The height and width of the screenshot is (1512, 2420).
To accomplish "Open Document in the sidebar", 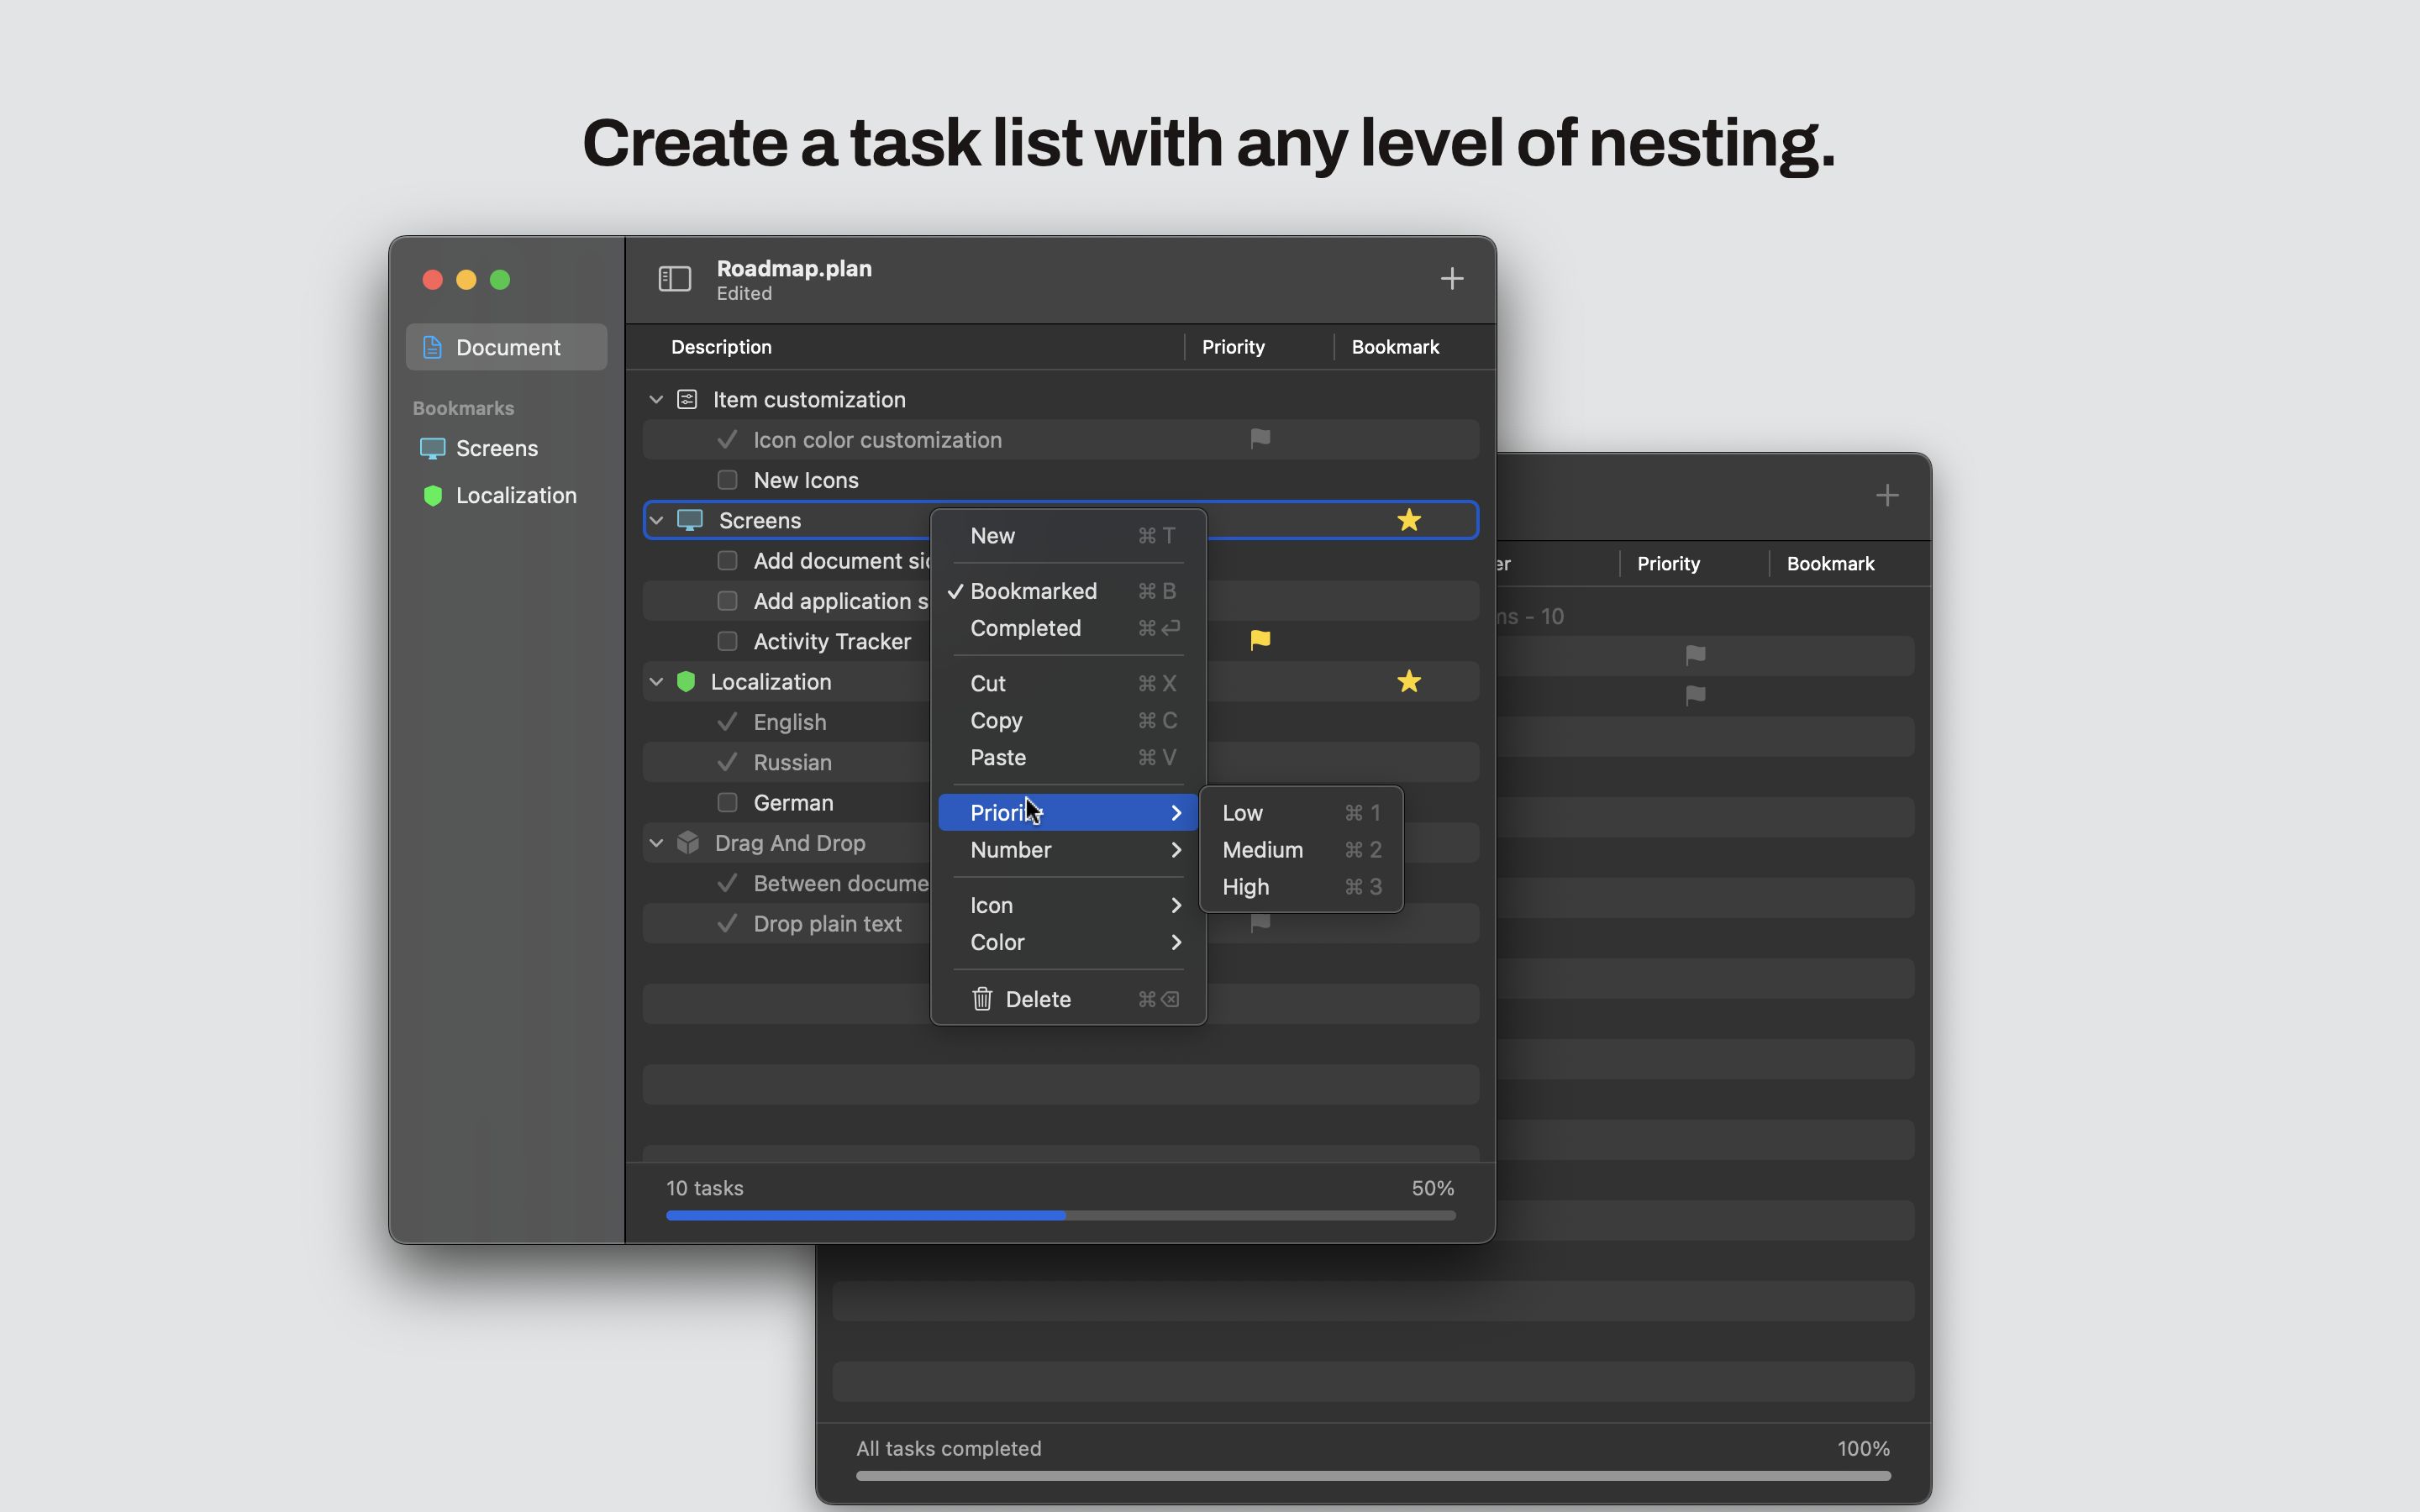I will tap(507, 347).
